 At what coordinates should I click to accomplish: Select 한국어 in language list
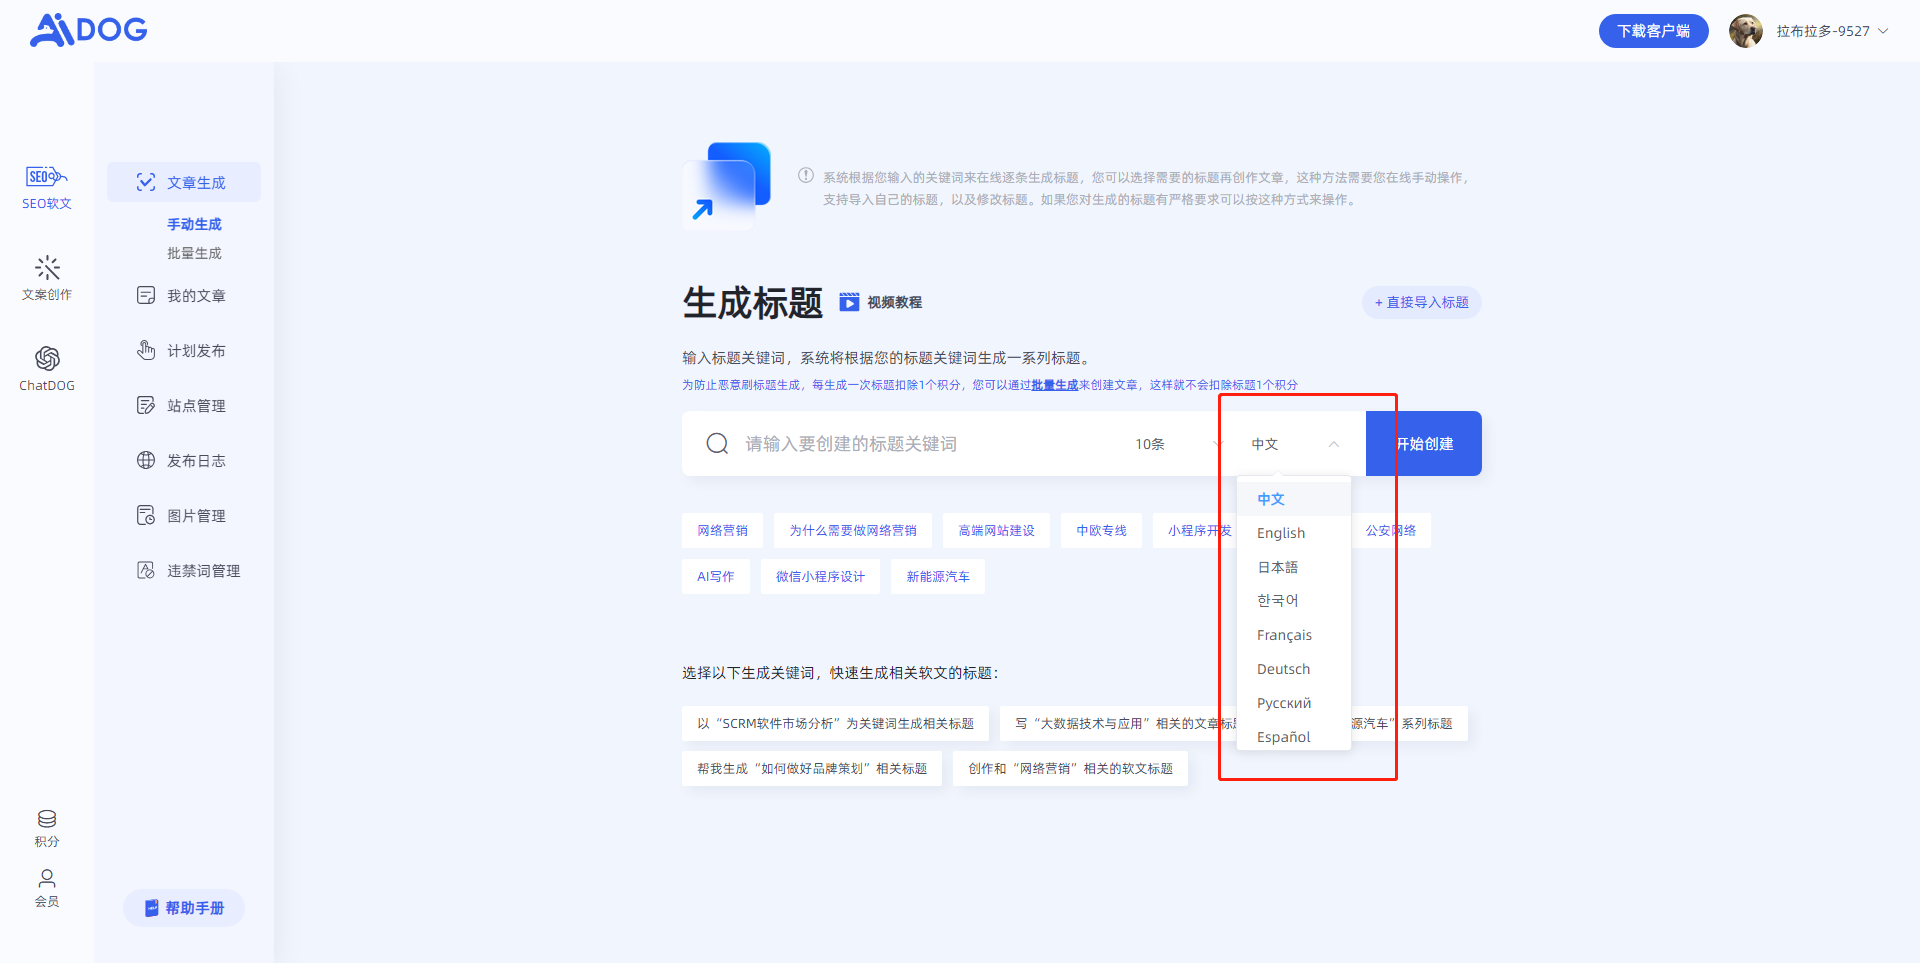[1294, 601]
